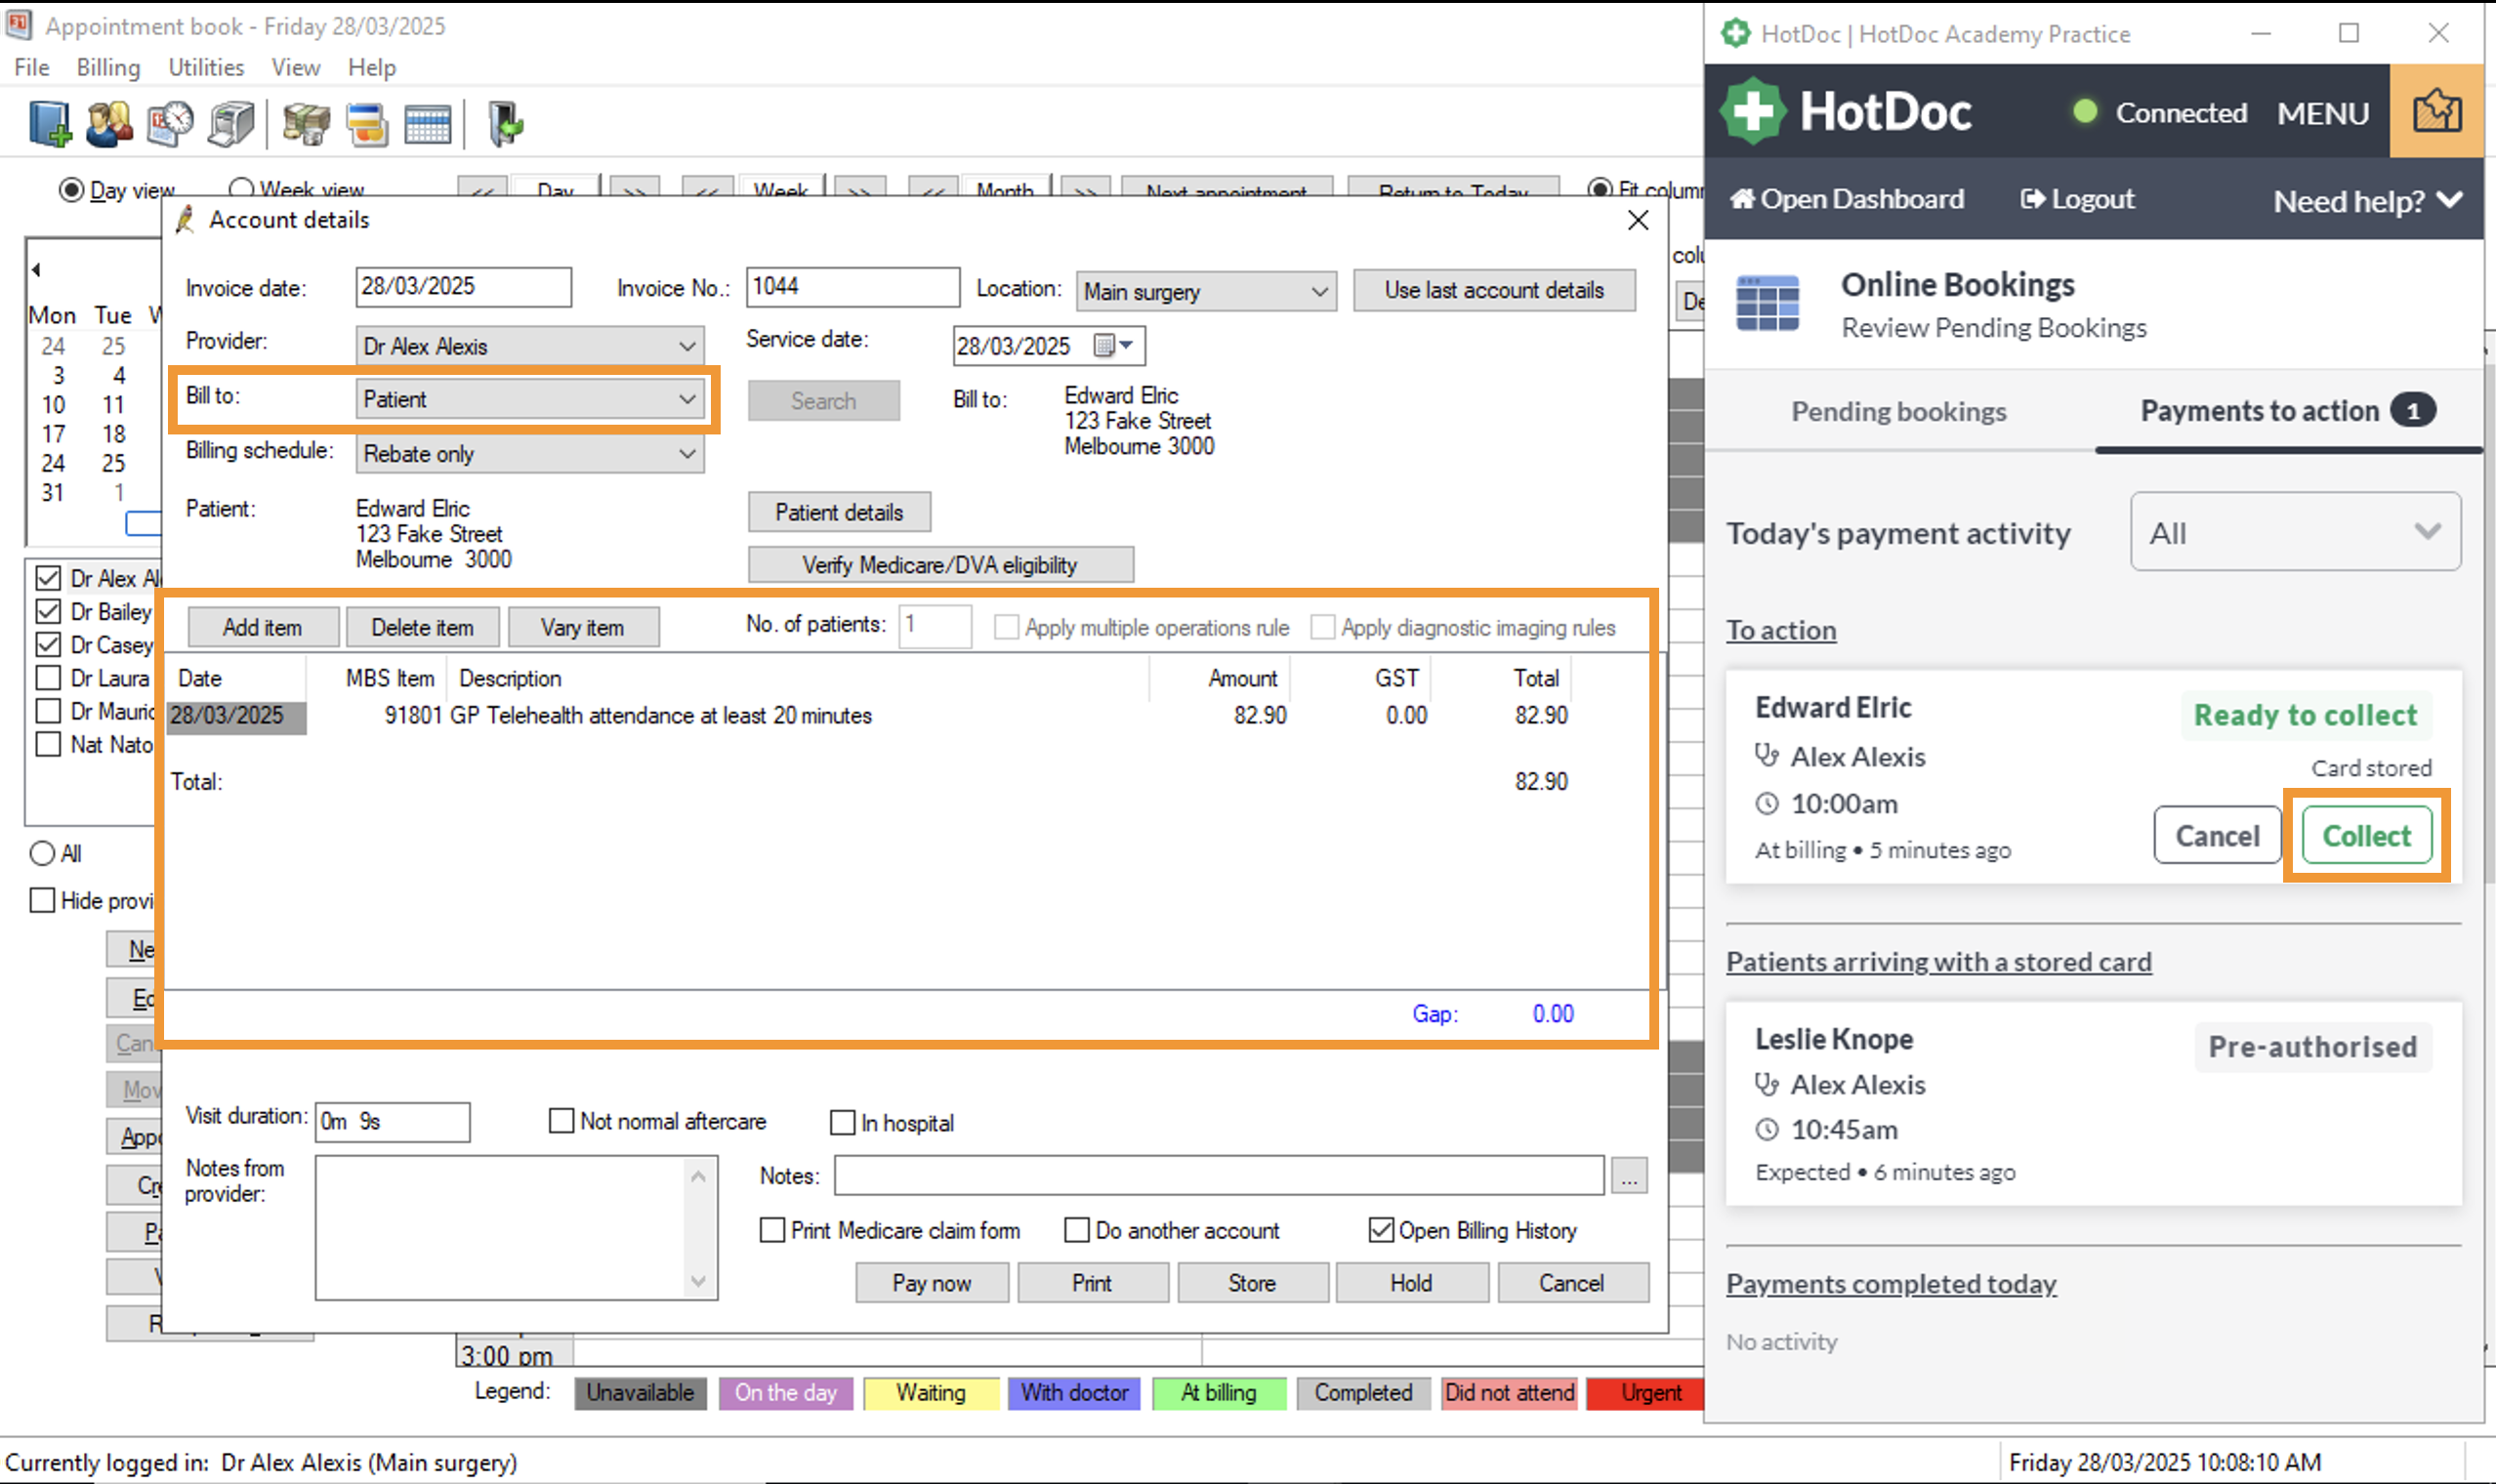Screen dimensions: 2496x1484
Task: Open the two-people patients toolbar icon
Action: (x=109, y=125)
